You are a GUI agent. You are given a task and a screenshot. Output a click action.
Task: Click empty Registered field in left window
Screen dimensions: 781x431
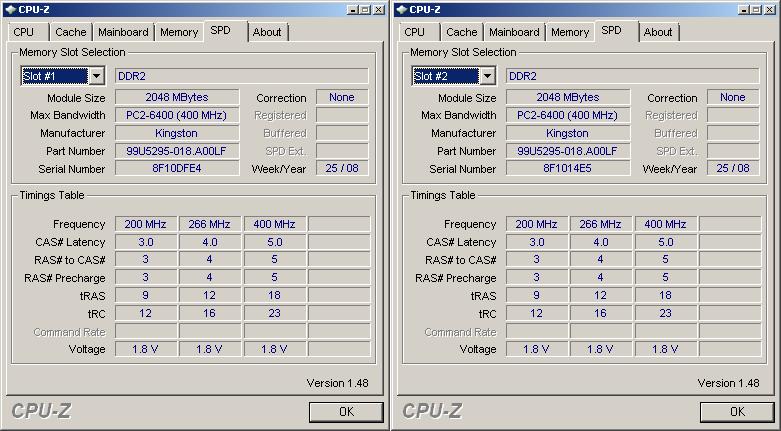pyautogui.click(x=342, y=115)
